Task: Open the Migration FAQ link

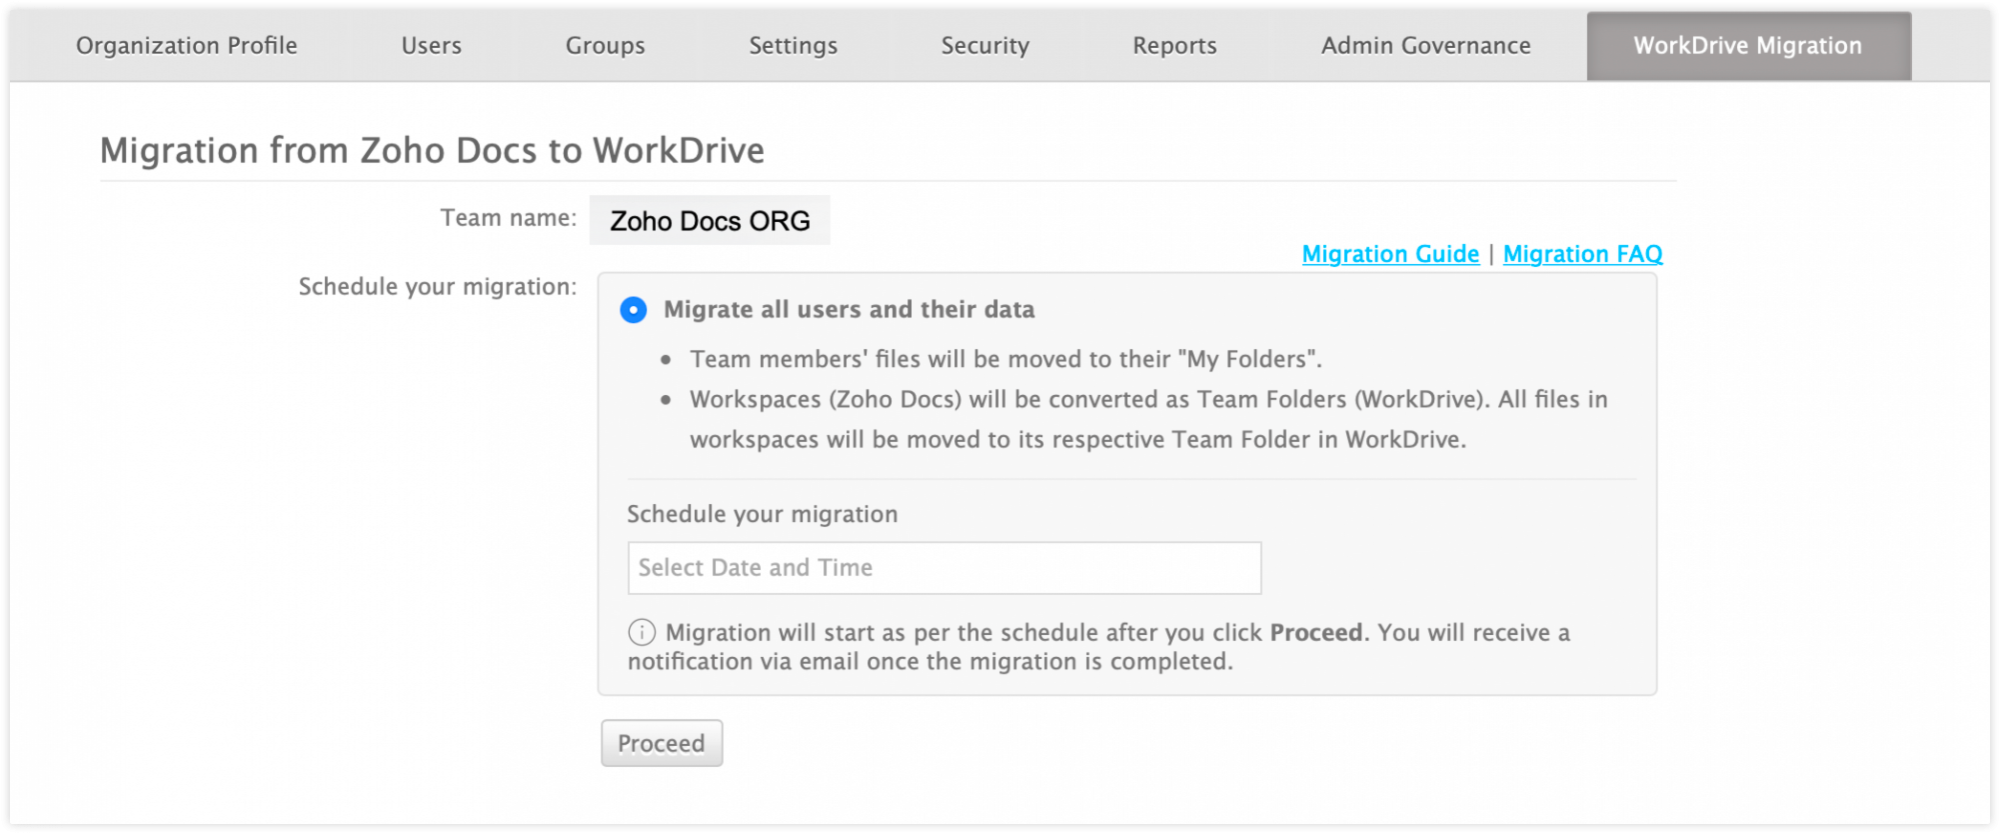Action: [x=1581, y=253]
